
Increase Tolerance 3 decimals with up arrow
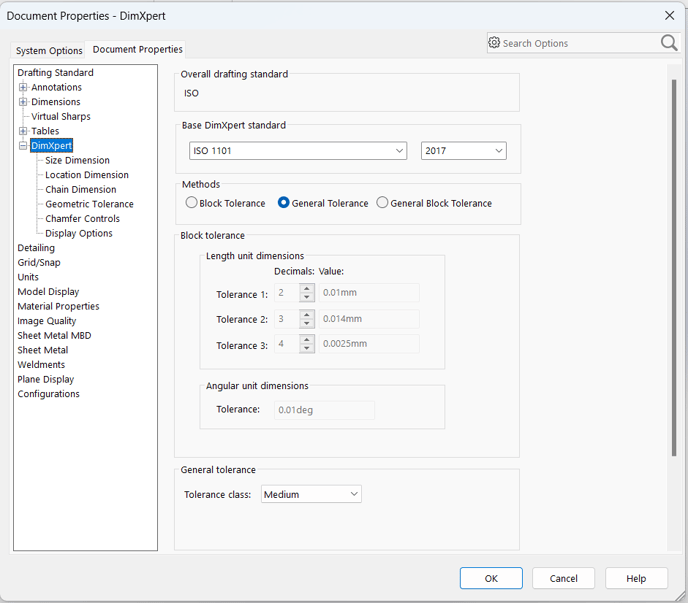coord(307,340)
